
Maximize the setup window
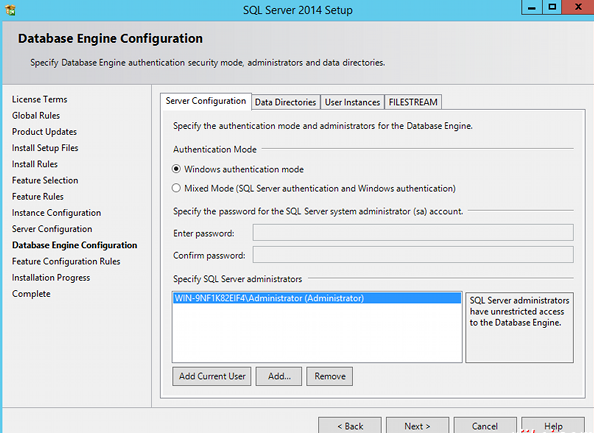[552, 7]
